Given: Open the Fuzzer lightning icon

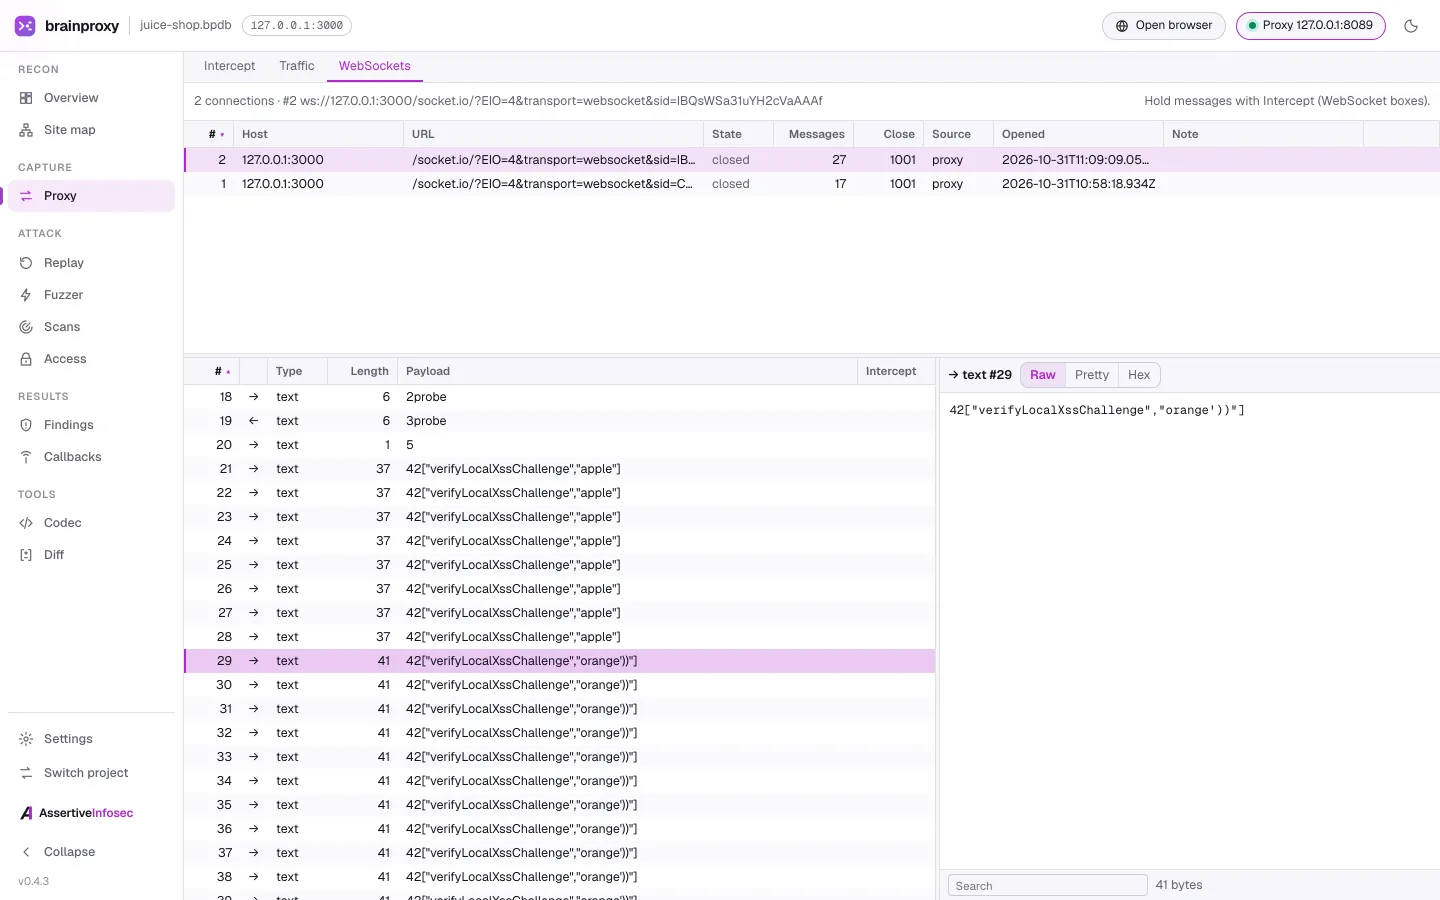Looking at the screenshot, I should point(26,295).
